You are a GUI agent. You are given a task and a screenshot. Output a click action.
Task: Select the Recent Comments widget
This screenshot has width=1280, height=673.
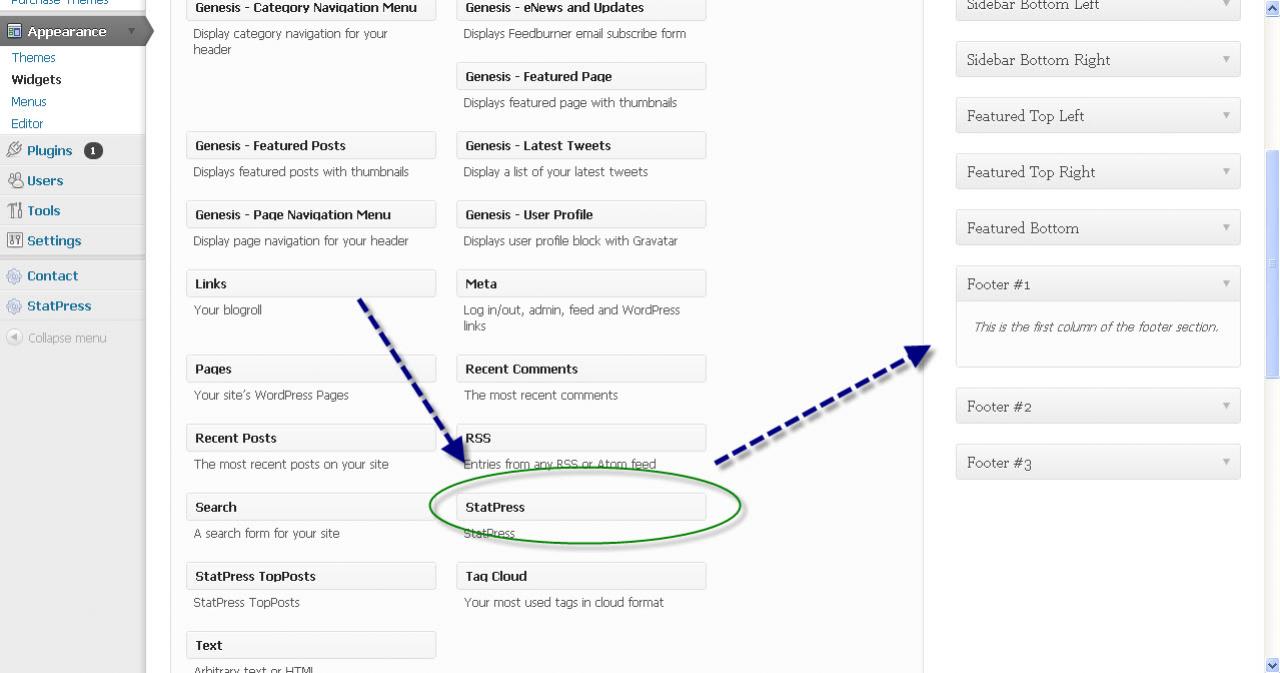pyautogui.click(x=581, y=368)
